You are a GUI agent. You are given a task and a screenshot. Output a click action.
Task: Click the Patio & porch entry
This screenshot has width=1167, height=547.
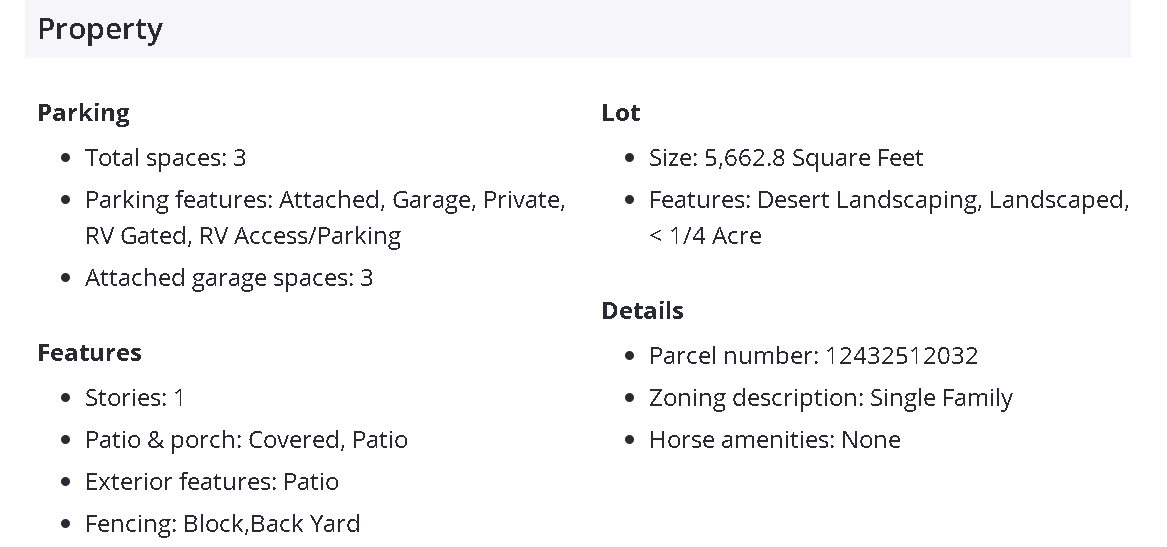click(246, 440)
